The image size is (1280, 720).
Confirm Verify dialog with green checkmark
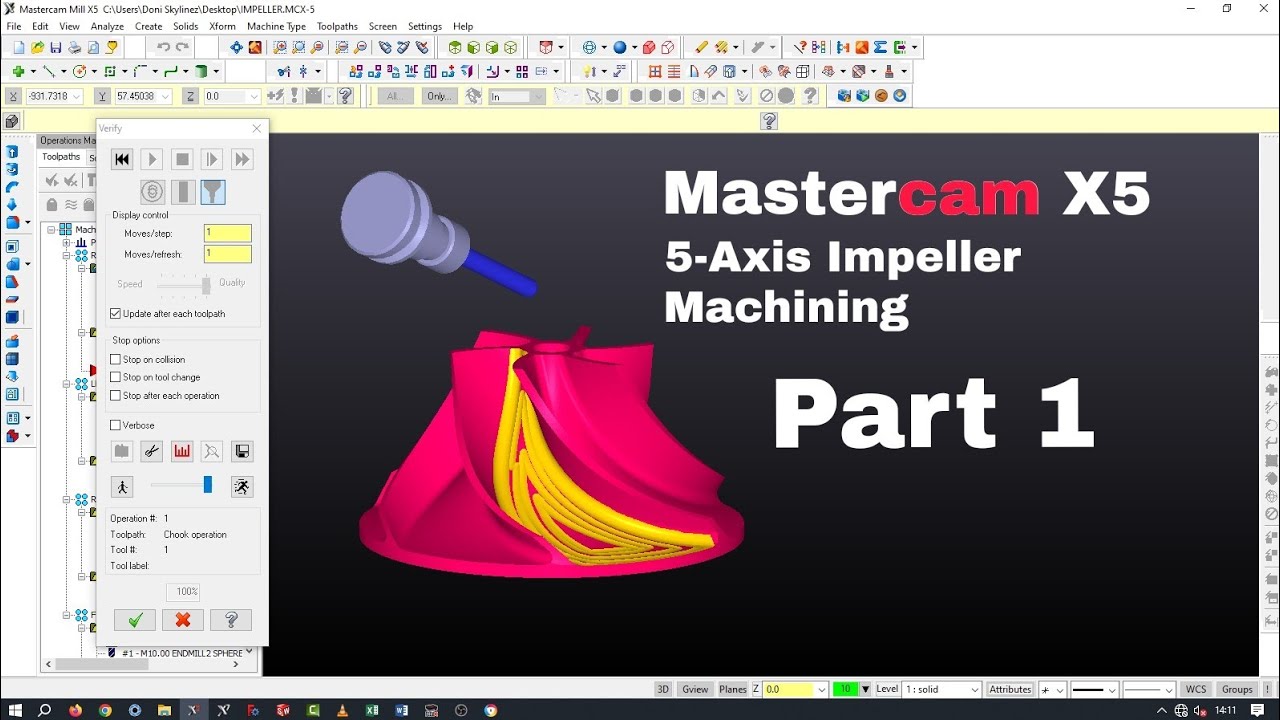[x=135, y=620]
